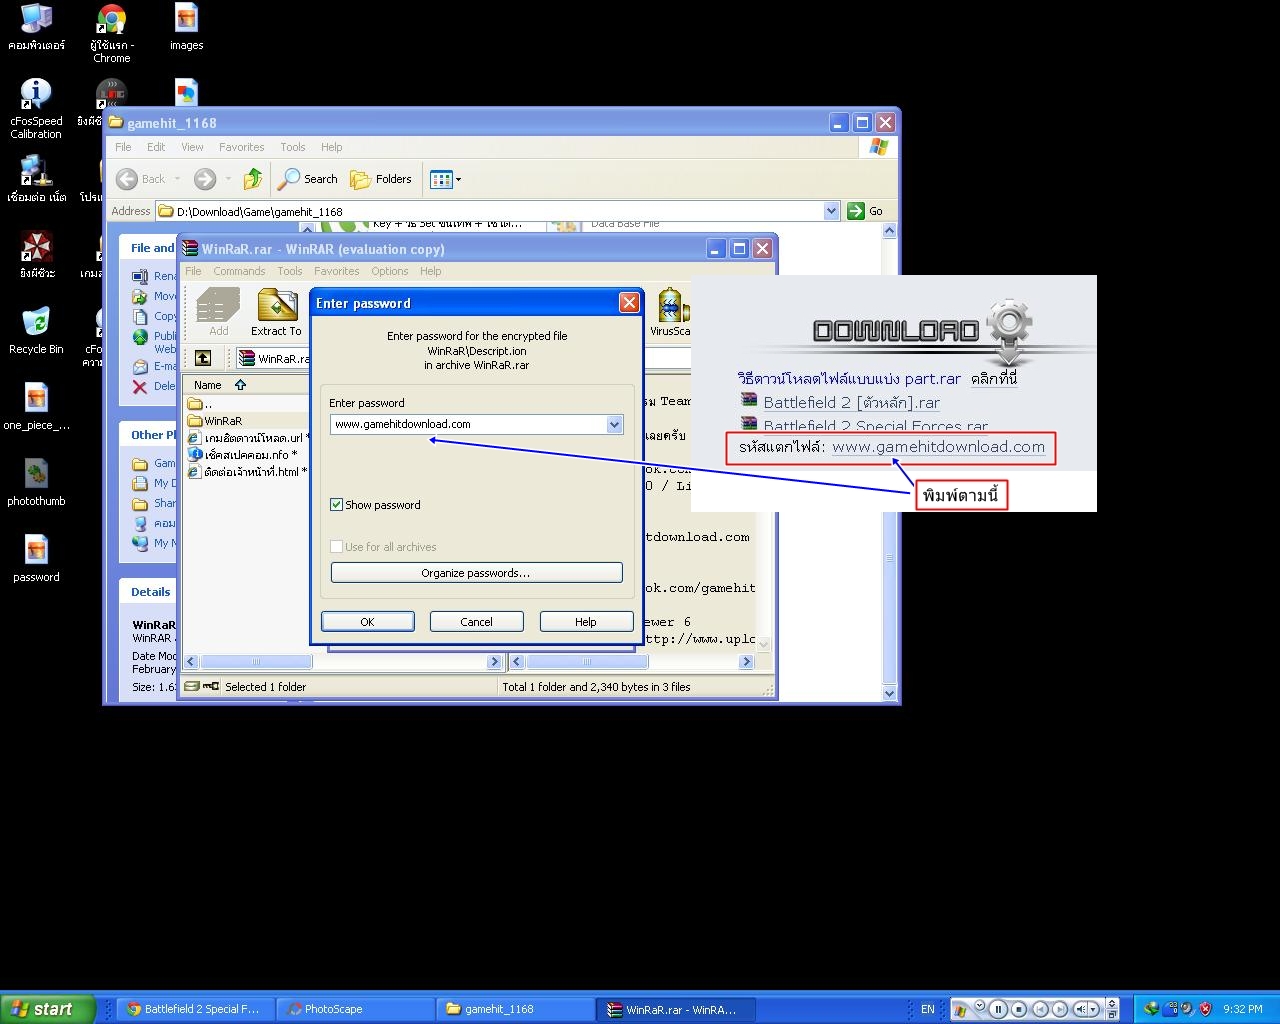Confirm the password with OK
The height and width of the screenshot is (1024, 1280).
pos(367,622)
